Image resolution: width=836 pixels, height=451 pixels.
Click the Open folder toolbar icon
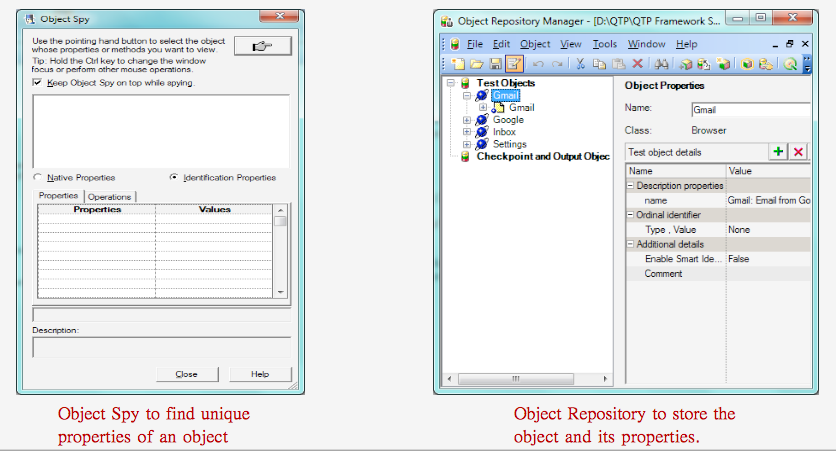point(475,64)
